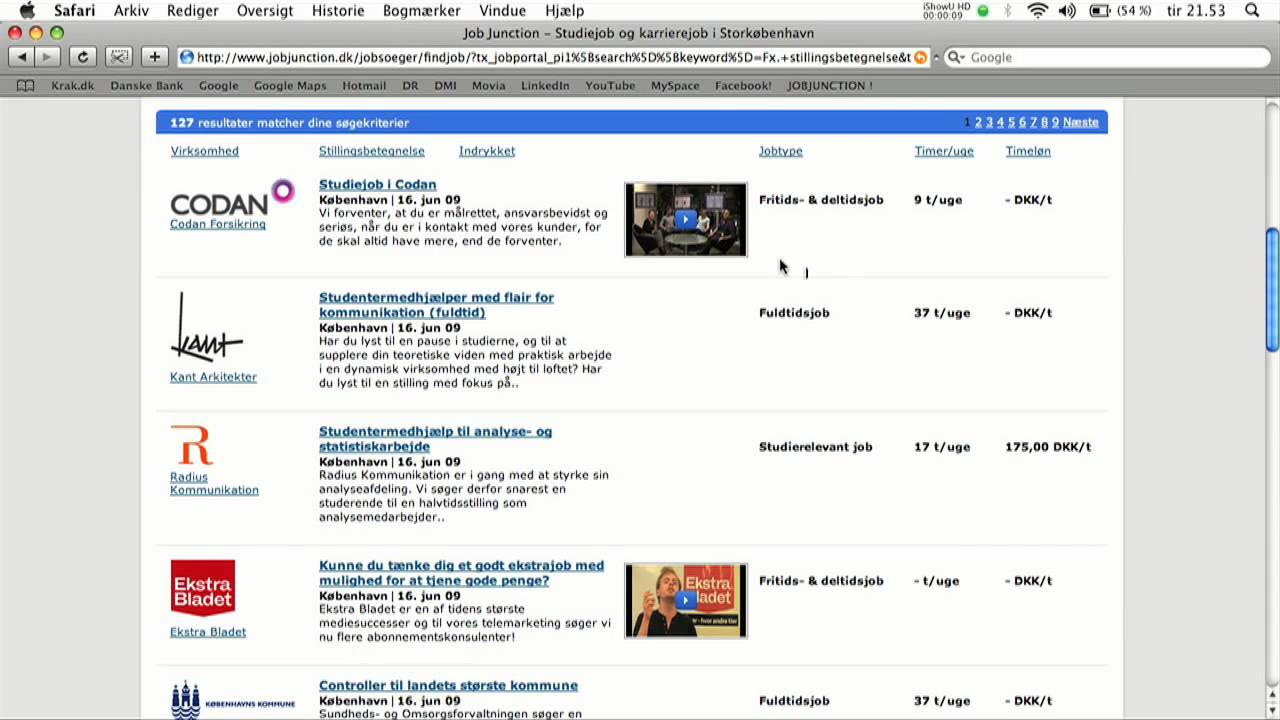Image resolution: width=1280 pixels, height=720 pixels.
Task: Click the Wi-Fi status icon
Action: [x=1038, y=11]
